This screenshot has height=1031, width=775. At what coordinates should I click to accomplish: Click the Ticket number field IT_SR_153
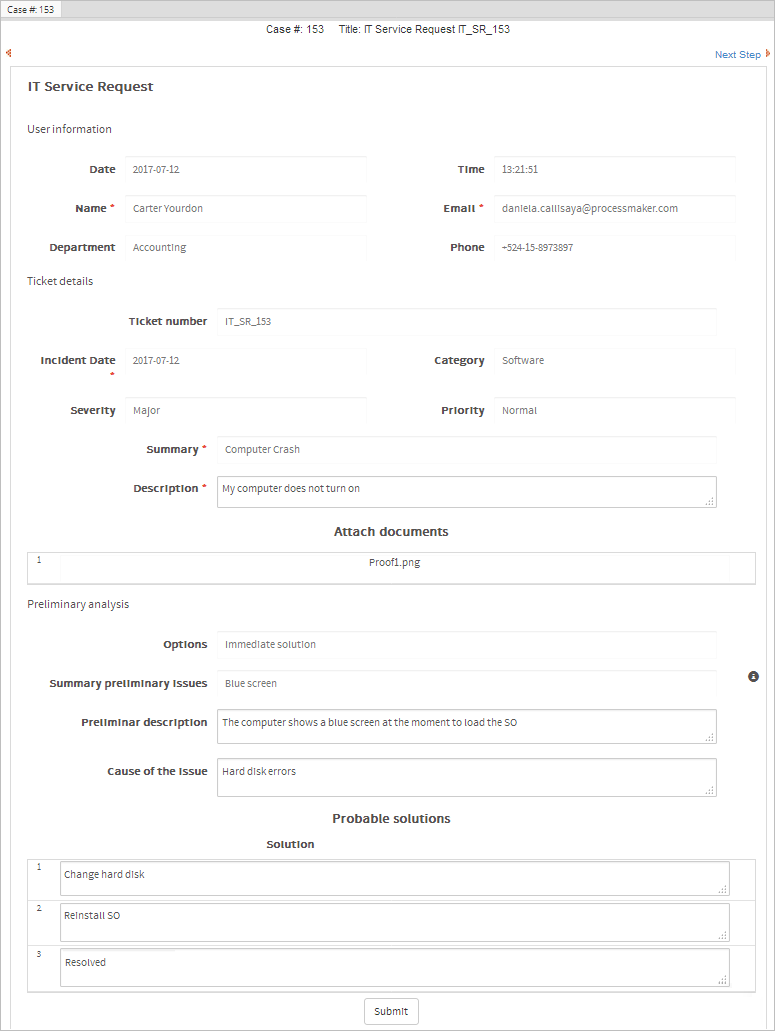tap(466, 322)
